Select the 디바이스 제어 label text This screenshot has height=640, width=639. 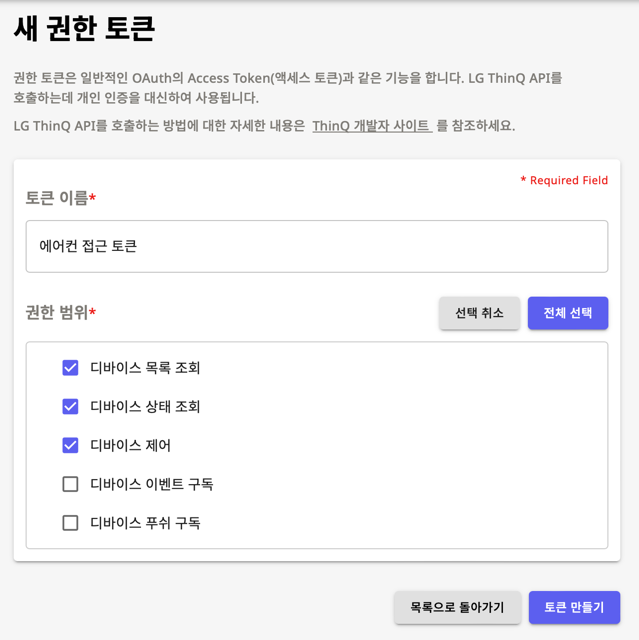tap(130, 445)
